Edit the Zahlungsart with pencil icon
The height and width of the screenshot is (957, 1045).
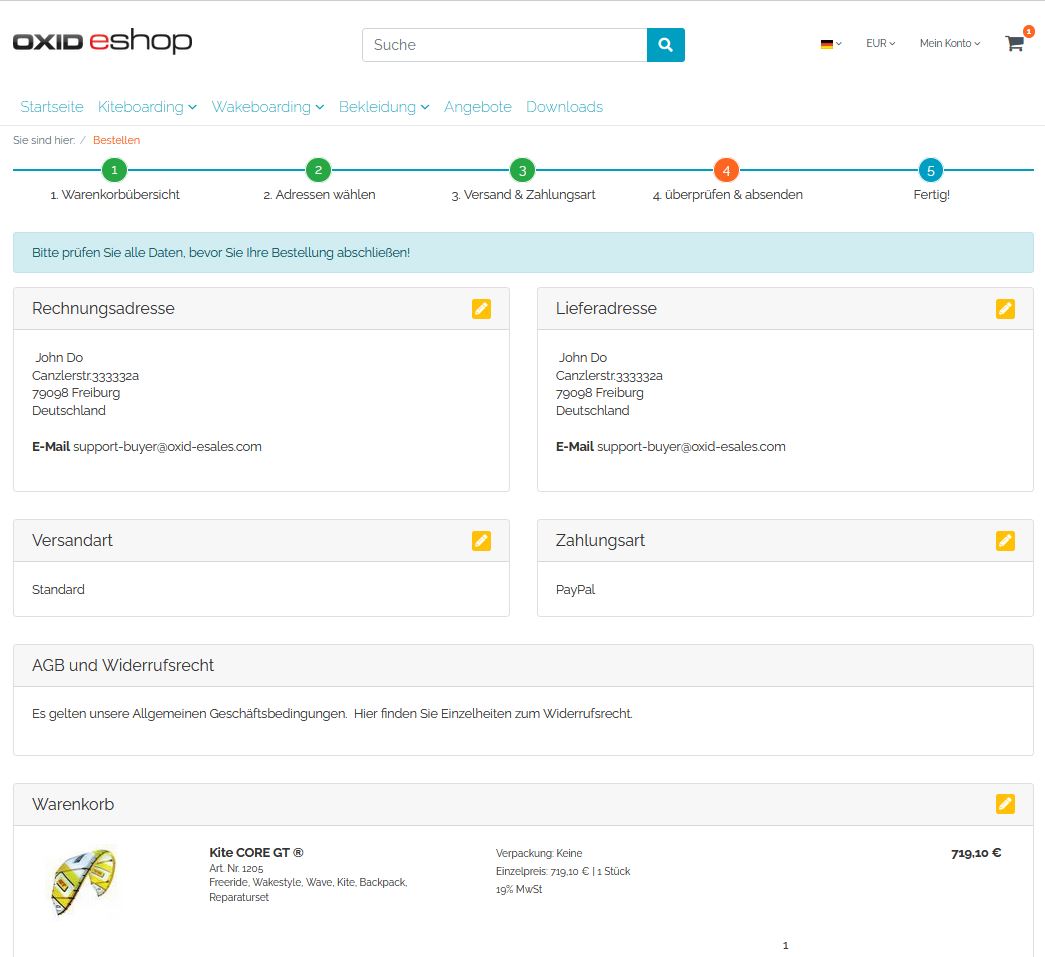[1005, 541]
